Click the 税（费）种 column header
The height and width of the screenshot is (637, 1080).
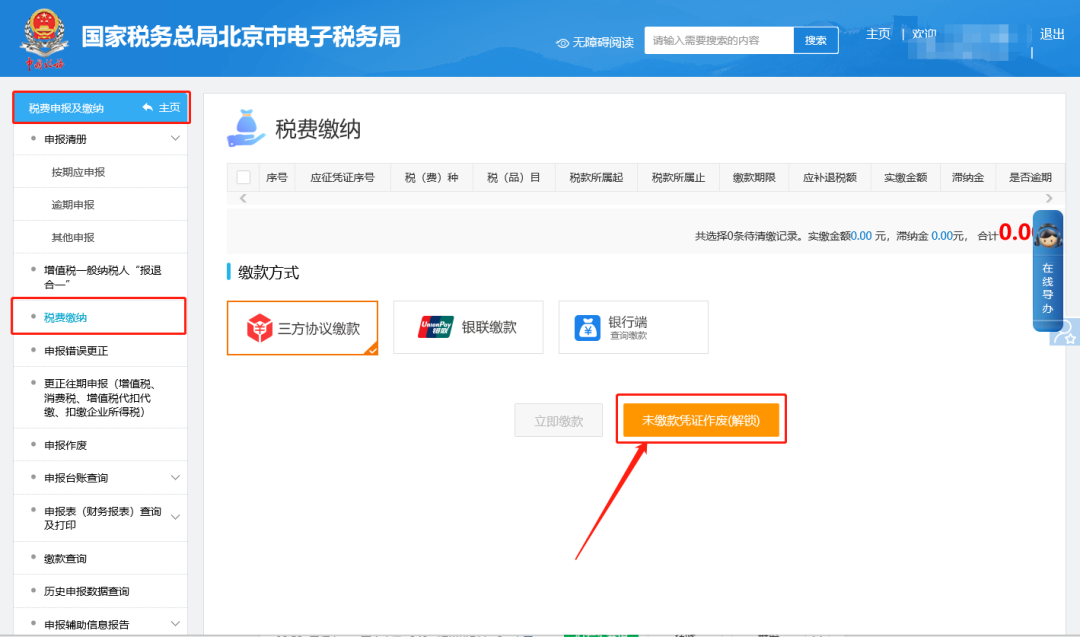[x=431, y=178]
